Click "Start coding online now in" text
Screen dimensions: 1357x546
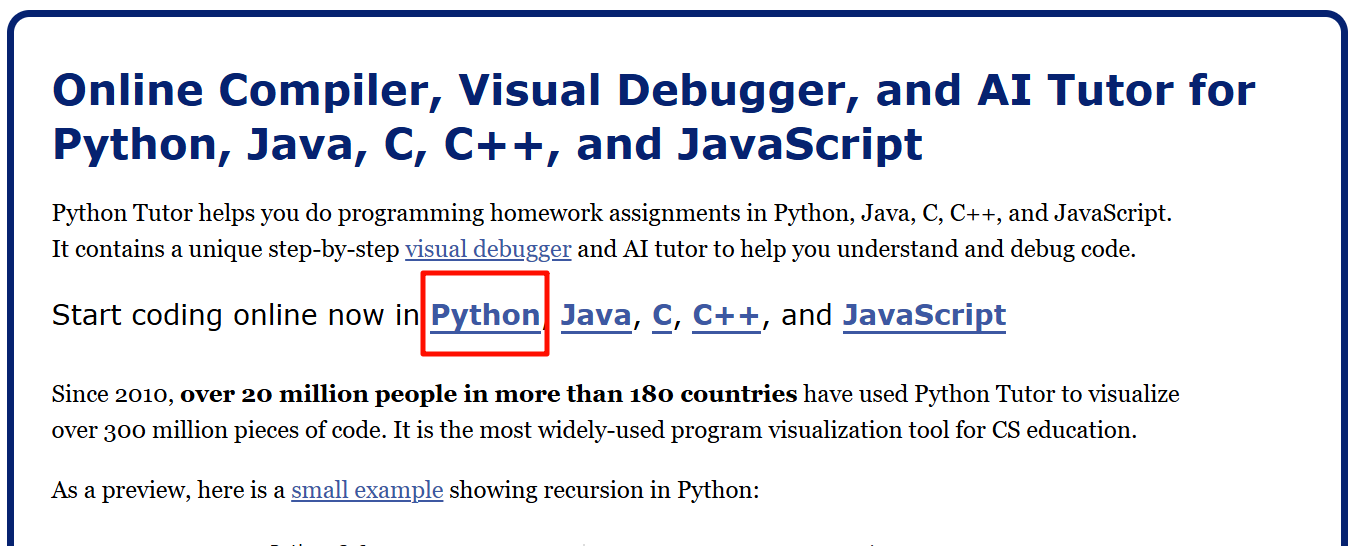pos(235,316)
